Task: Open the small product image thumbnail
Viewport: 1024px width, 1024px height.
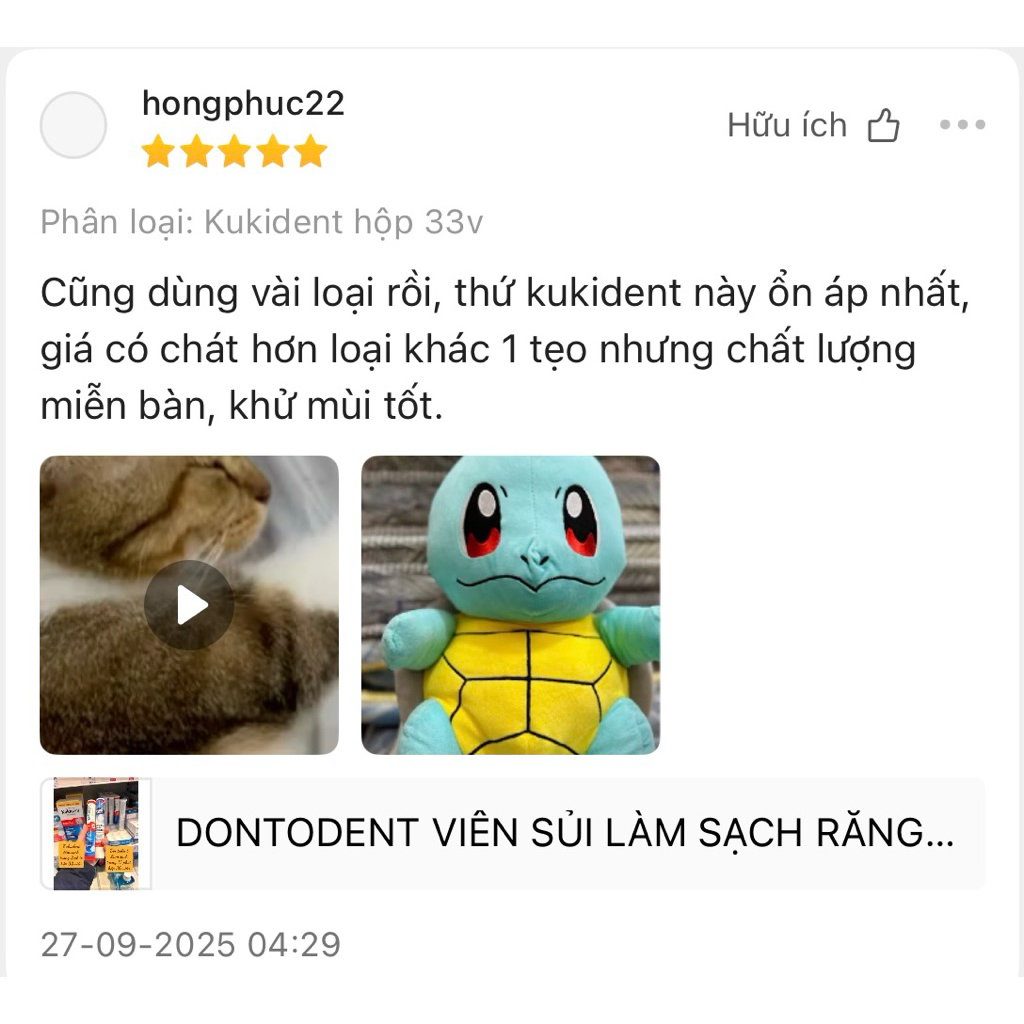Action: coord(96,833)
